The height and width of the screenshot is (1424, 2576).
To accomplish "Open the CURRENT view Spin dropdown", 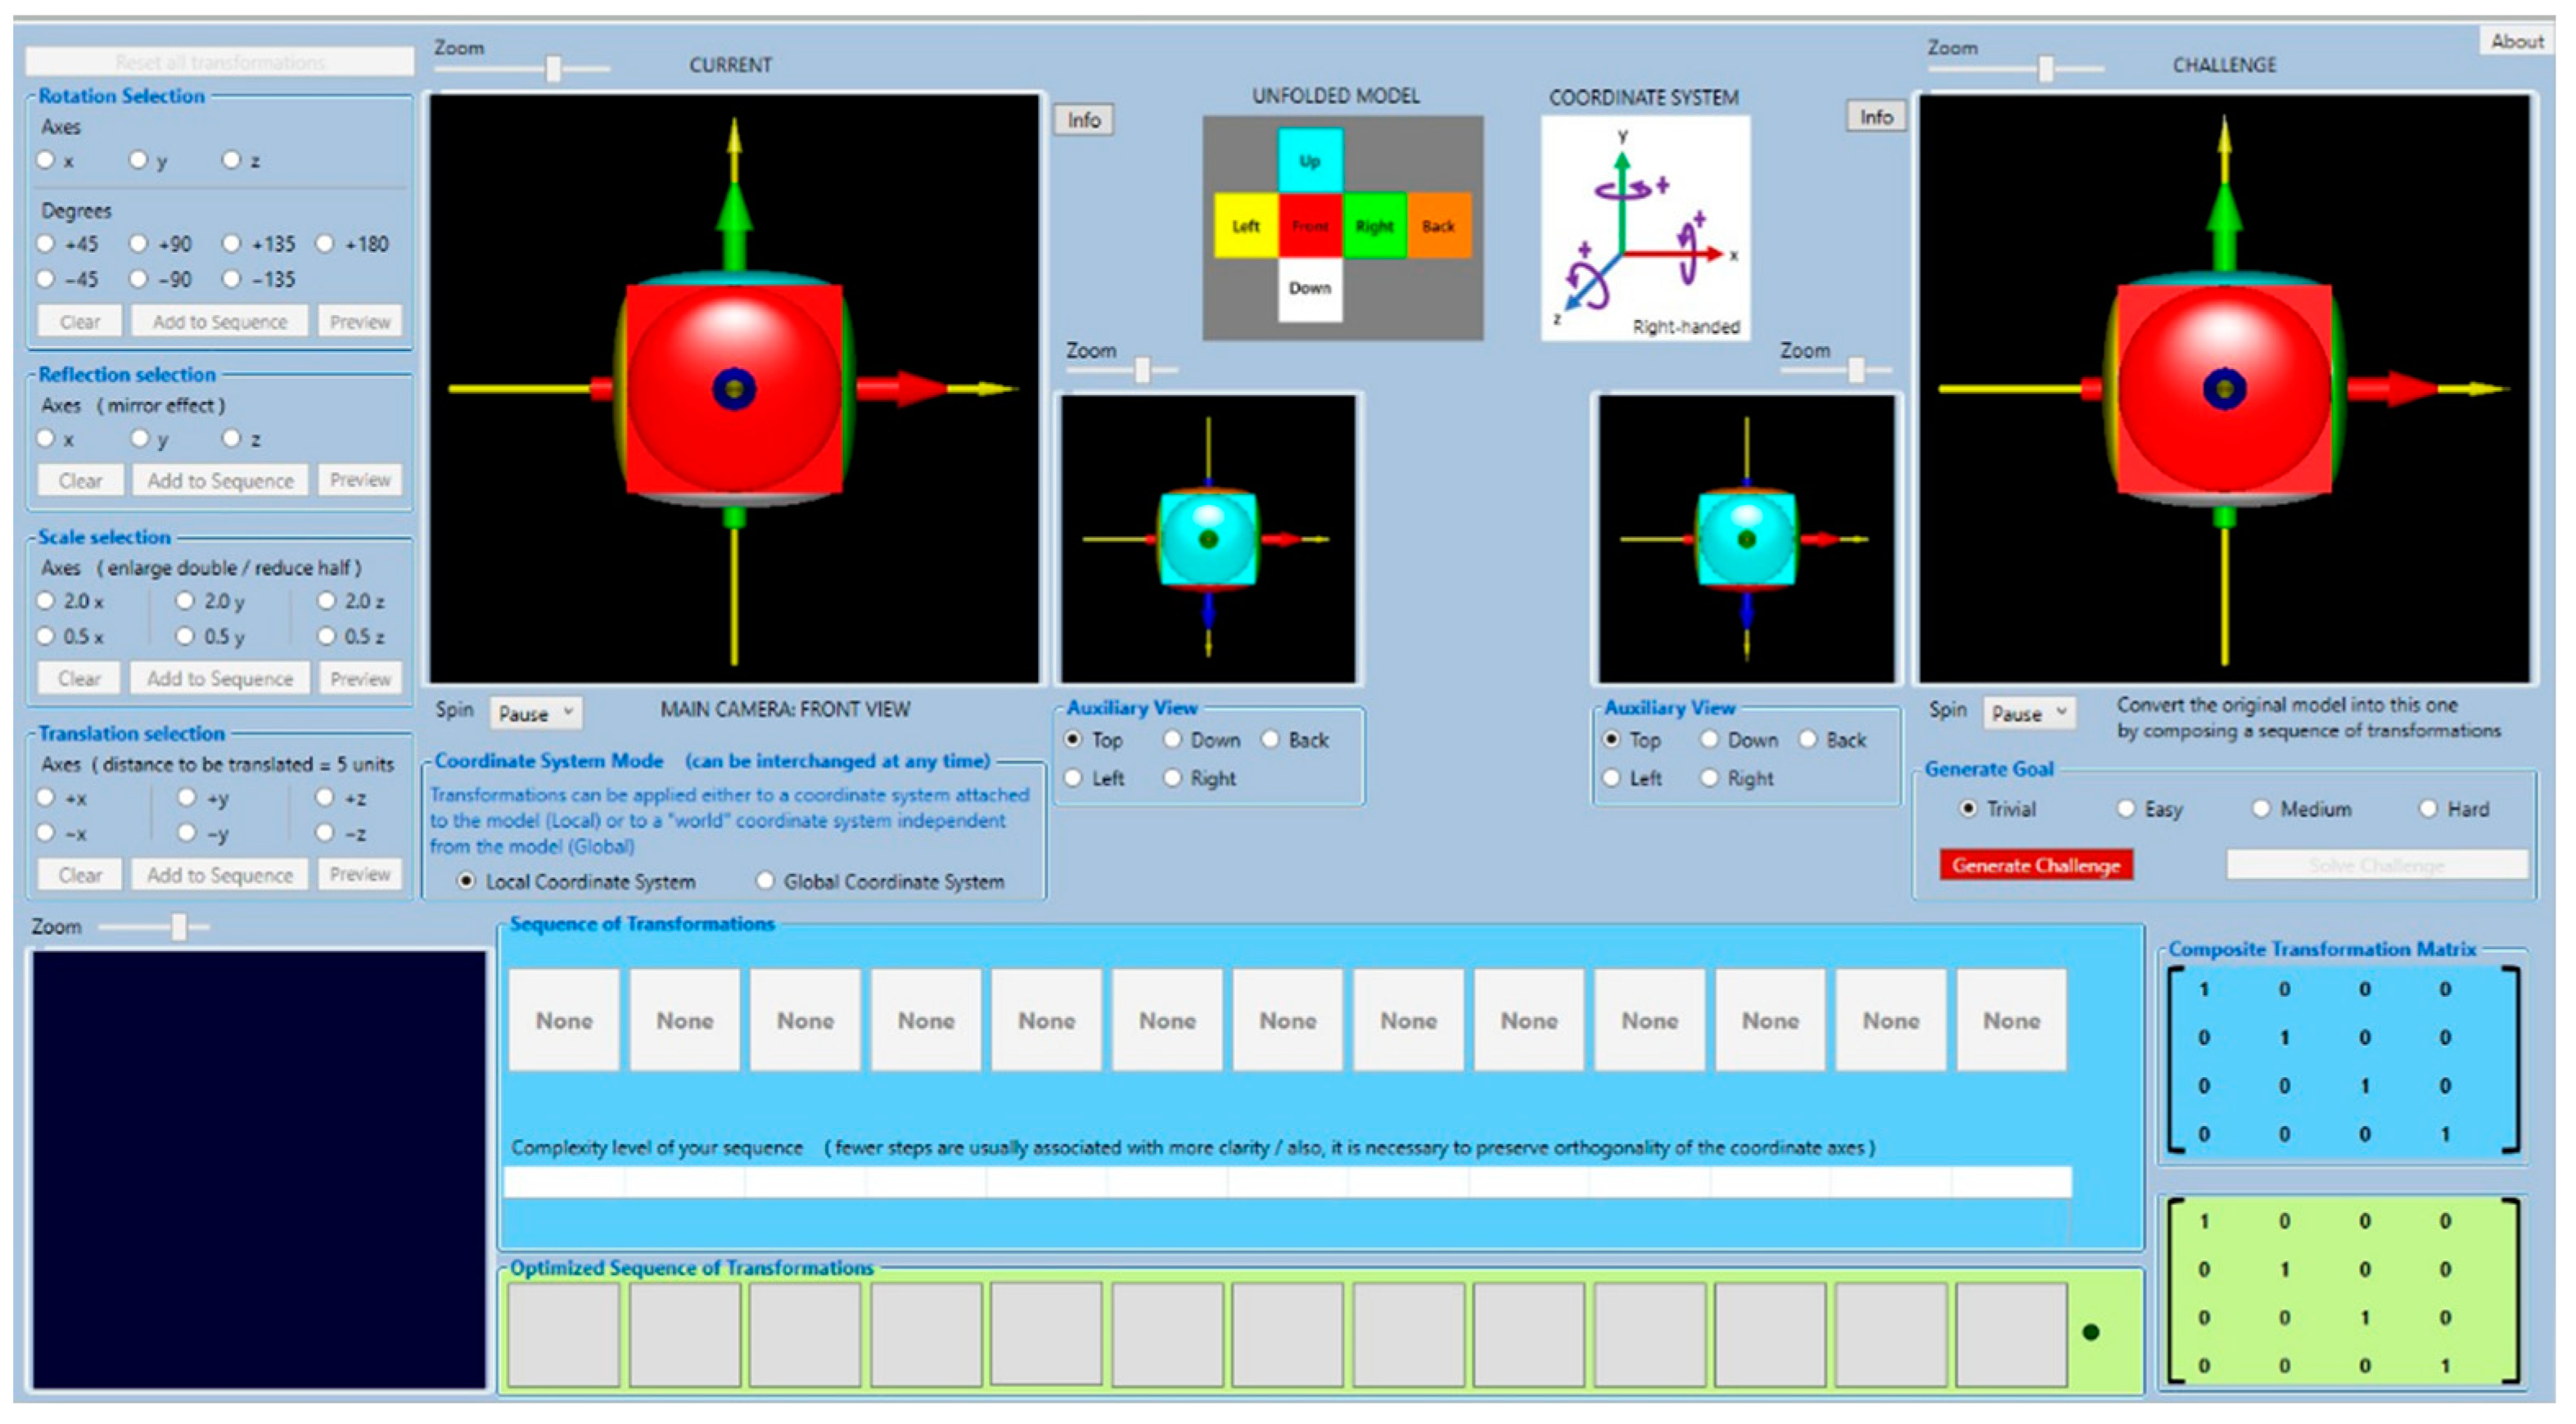I will click(536, 713).
